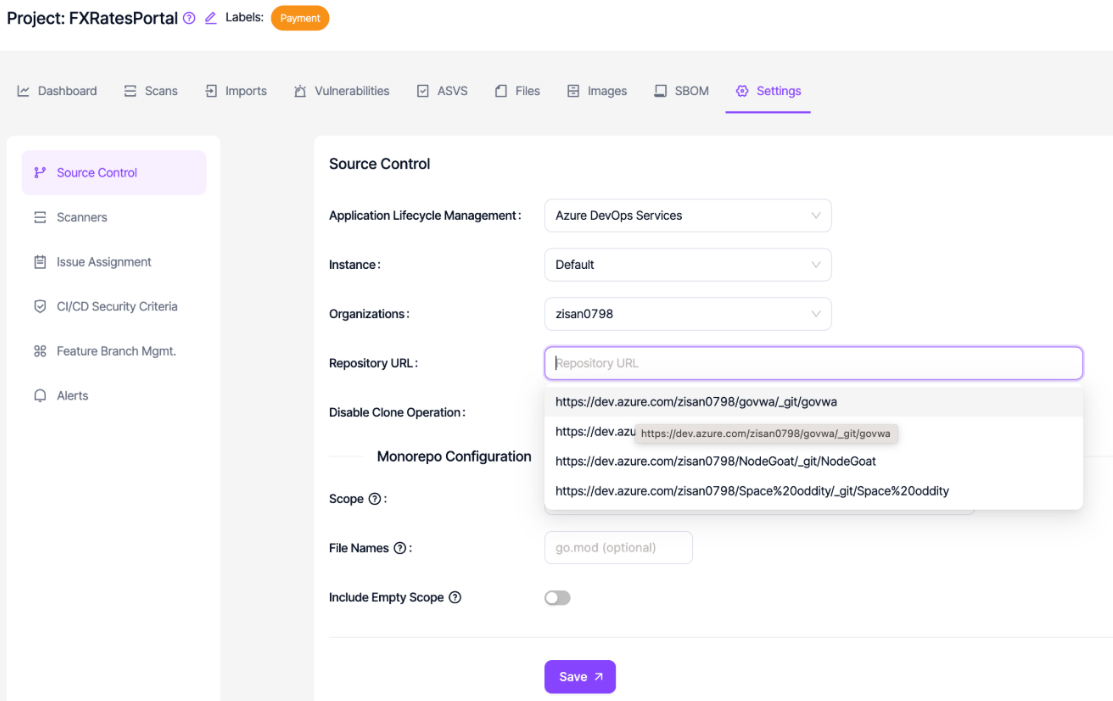Select the Source Control branch icon
Image resolution: width=1113 pixels, height=701 pixels.
(x=40, y=172)
